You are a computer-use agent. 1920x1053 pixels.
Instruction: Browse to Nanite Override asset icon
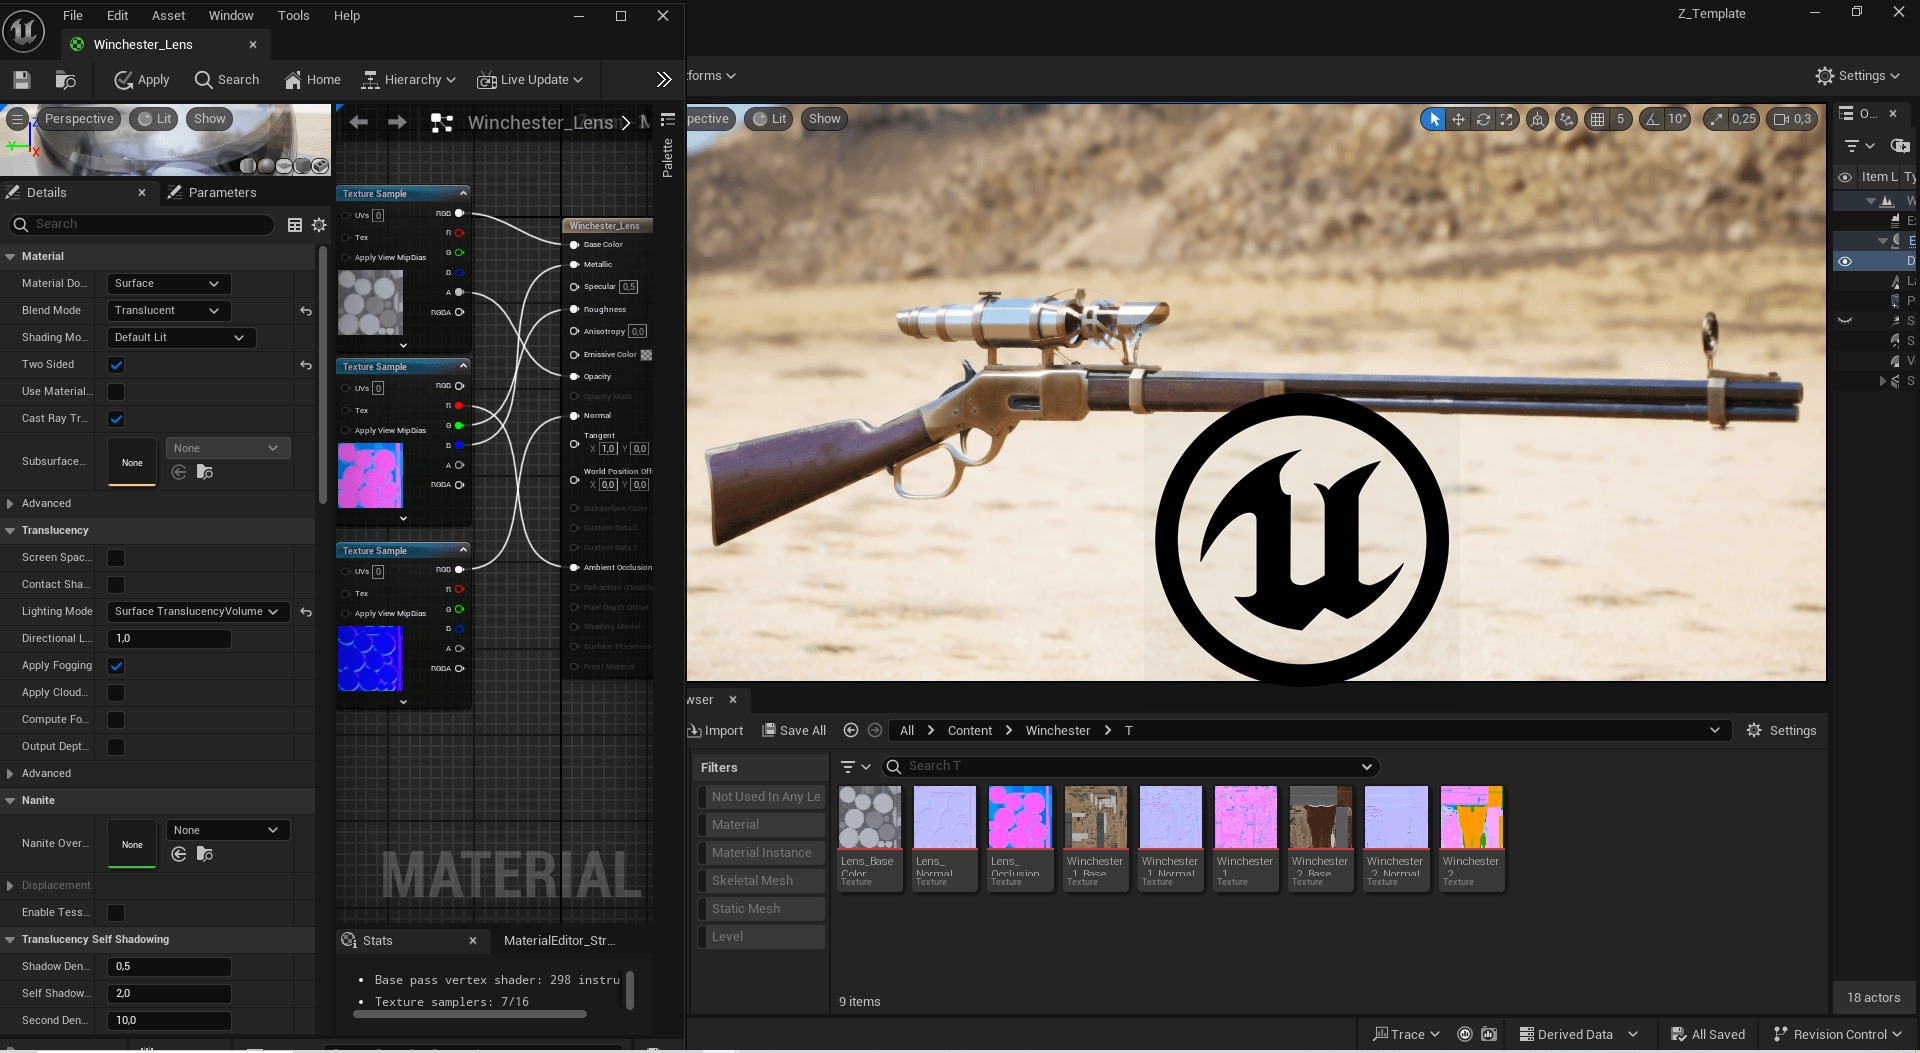[204, 854]
